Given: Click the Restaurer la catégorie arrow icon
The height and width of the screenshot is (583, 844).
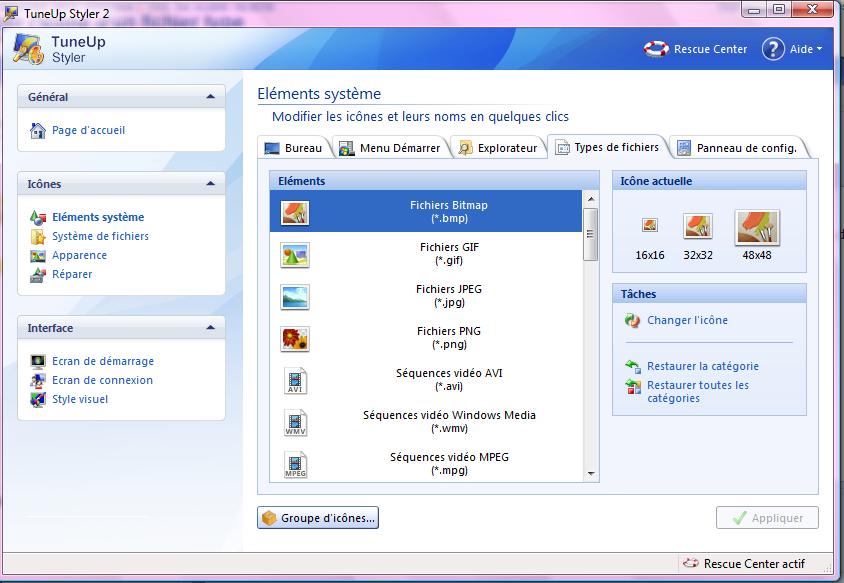Looking at the screenshot, I should point(633,367).
